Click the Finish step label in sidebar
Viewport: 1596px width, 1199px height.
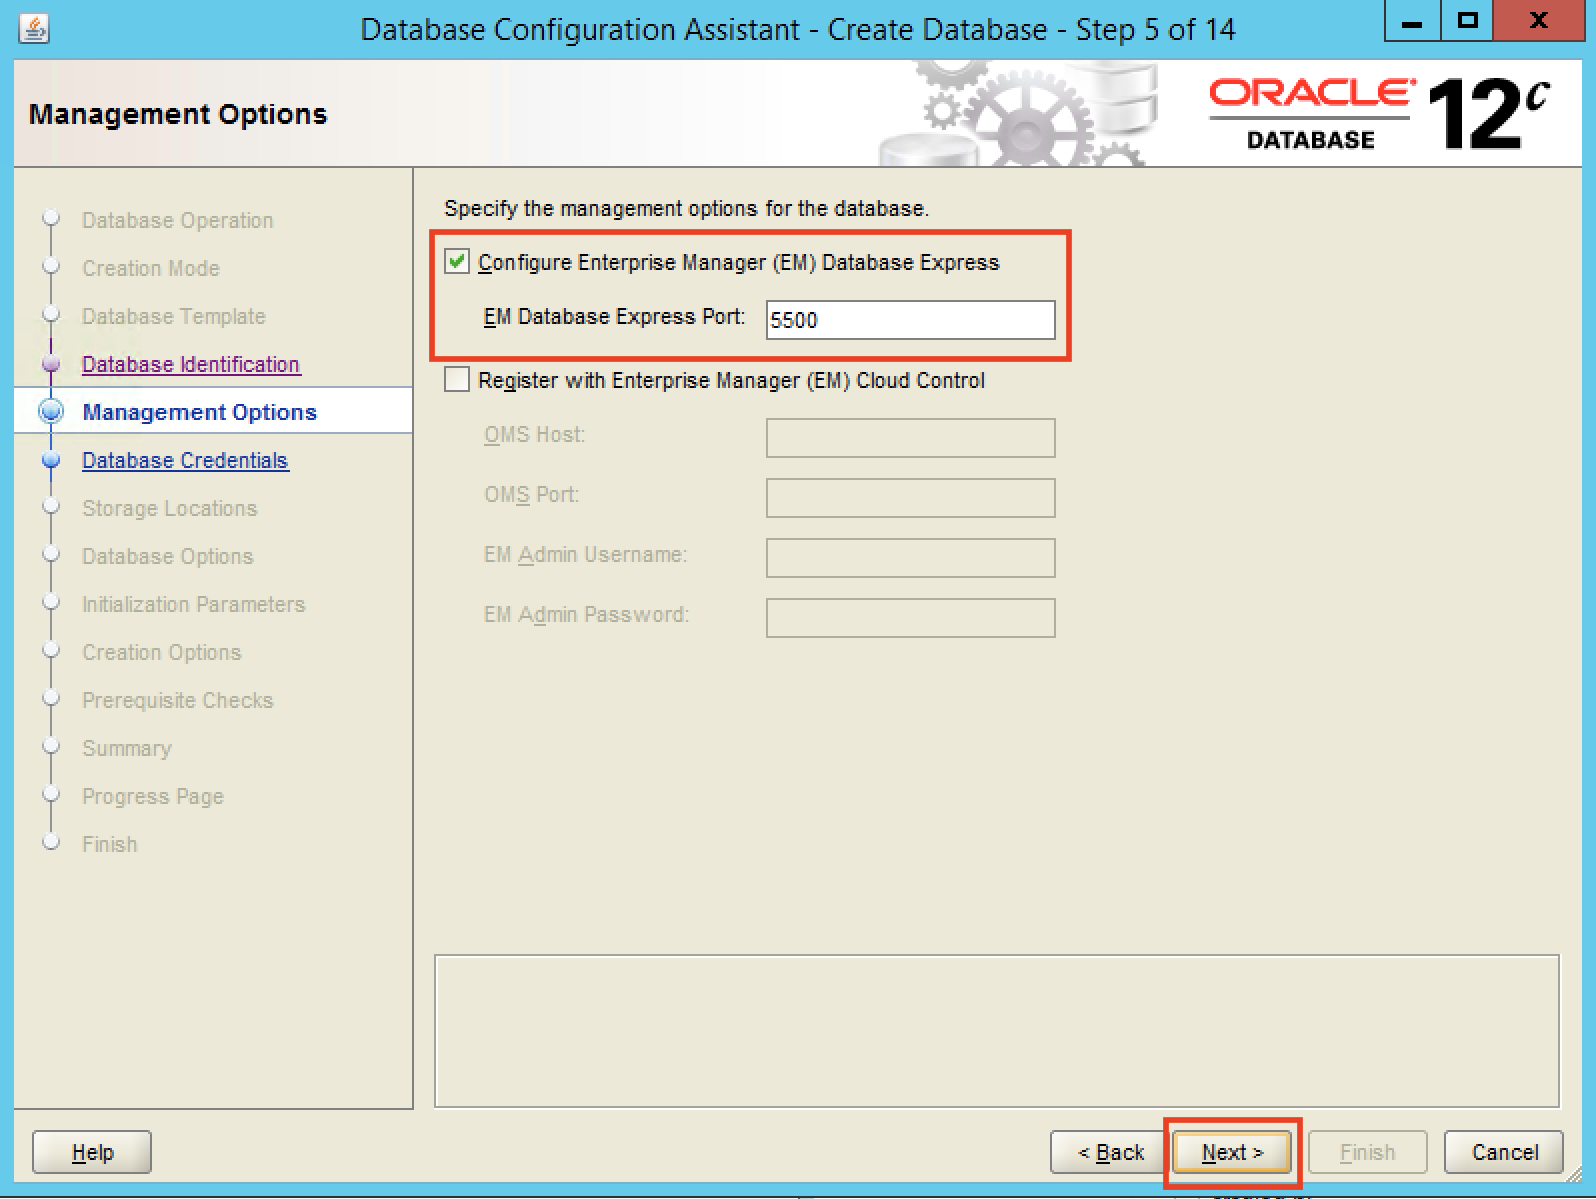click(110, 844)
